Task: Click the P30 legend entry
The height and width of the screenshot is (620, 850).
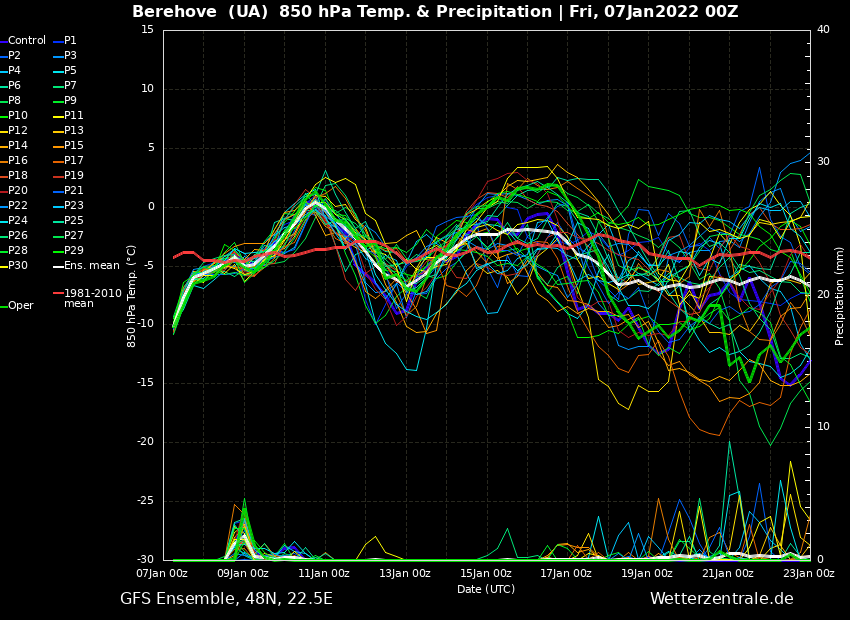Action: tap(18, 266)
